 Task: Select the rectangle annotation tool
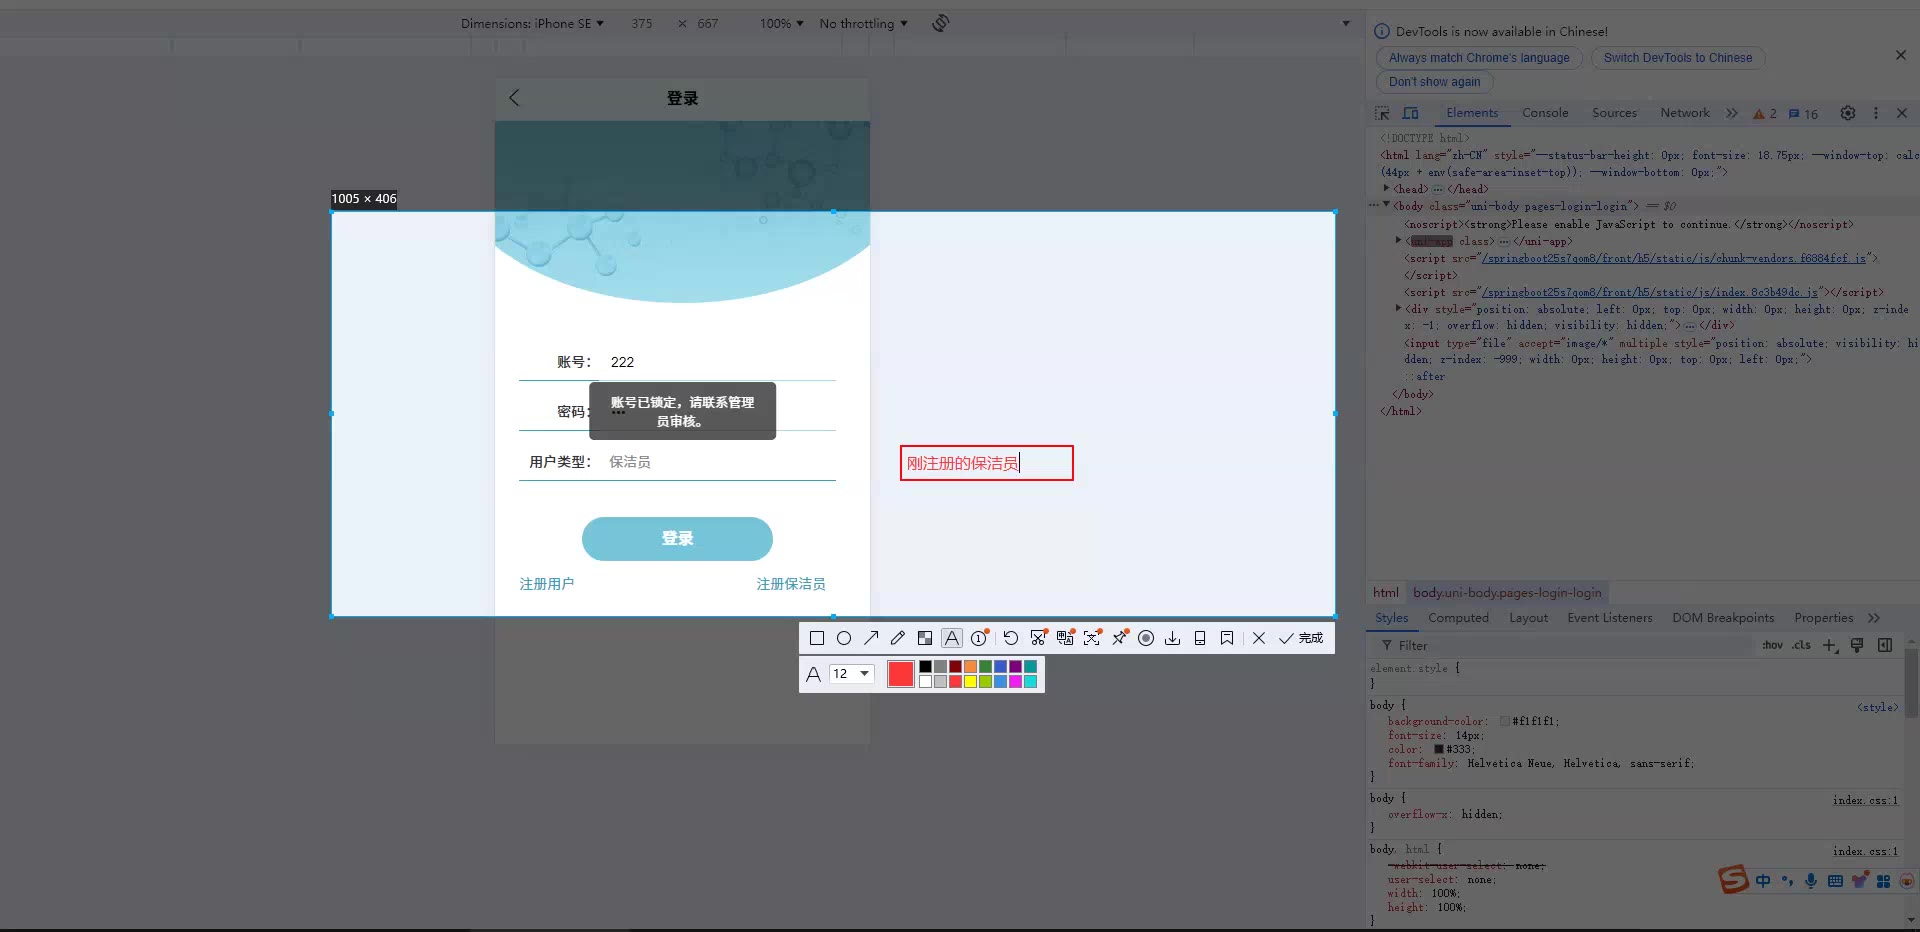pyautogui.click(x=817, y=638)
